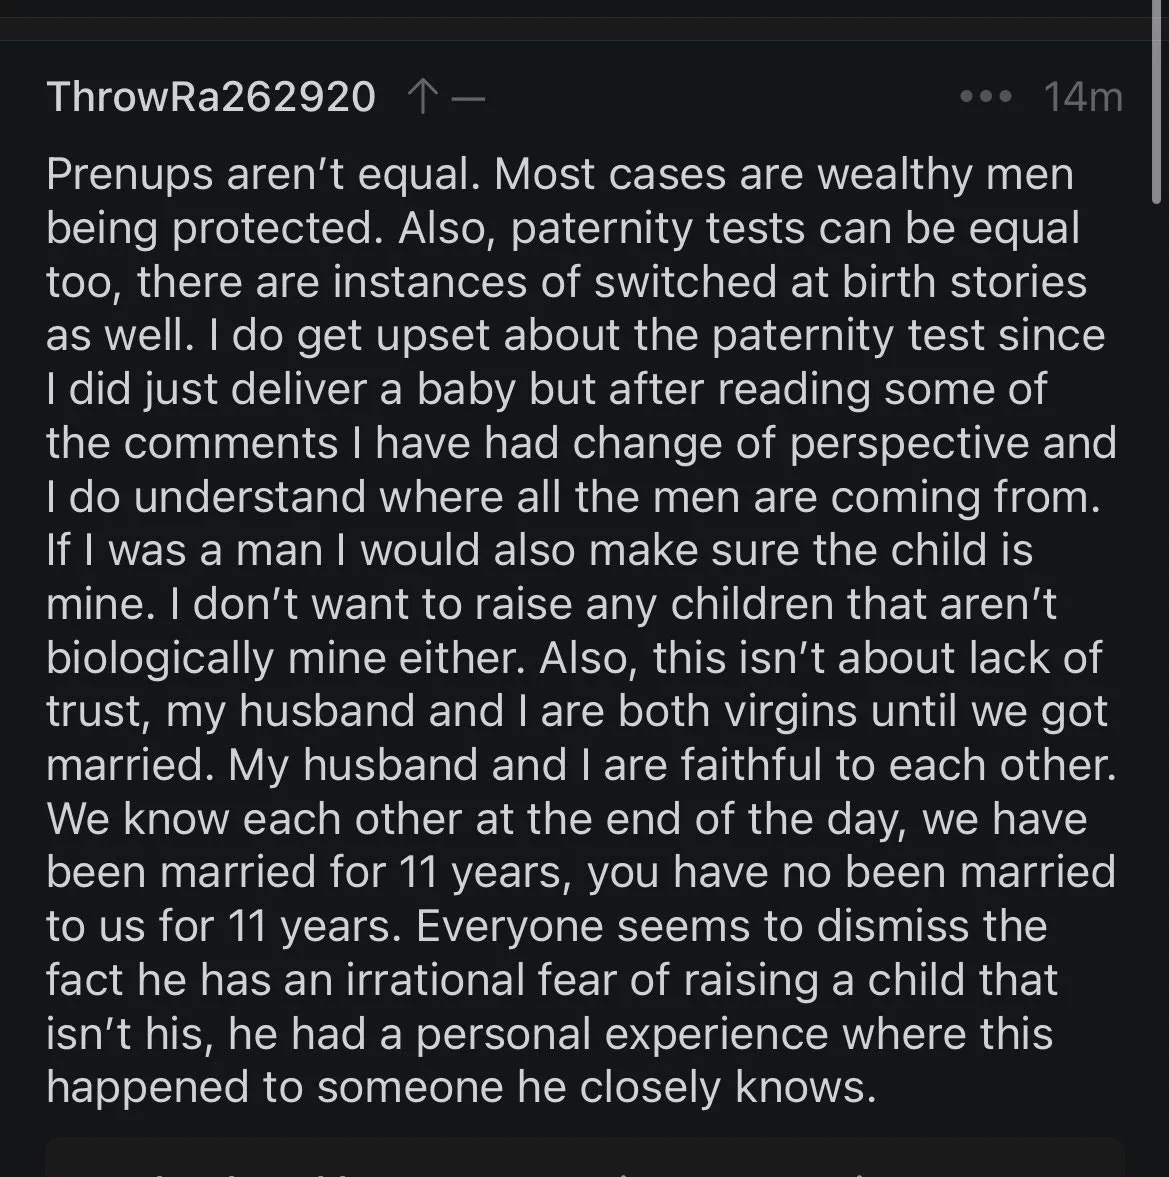Tap the comment's opening word "Prenups"

click(129, 175)
